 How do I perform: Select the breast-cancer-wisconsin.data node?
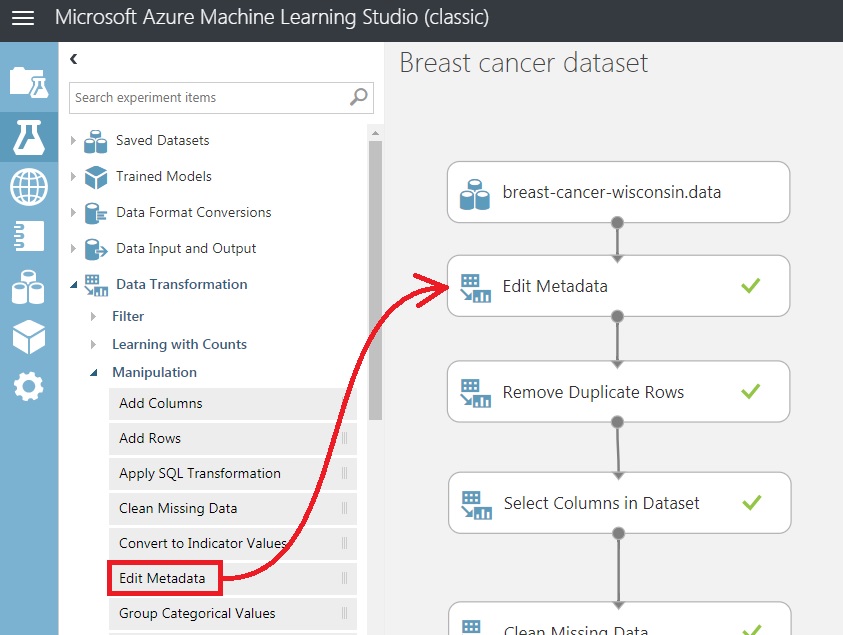tap(618, 192)
